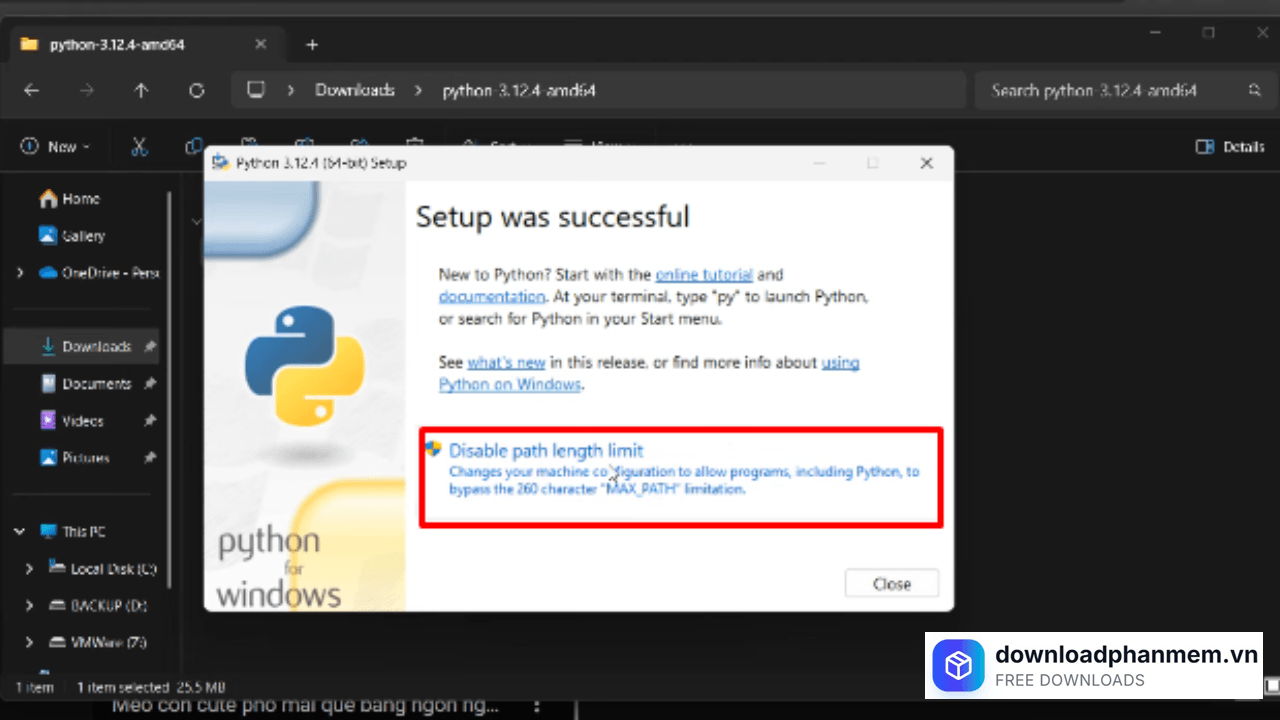Close the python-3.12.4-amd64 tab
This screenshot has height=720, width=1280.
pyautogui.click(x=261, y=45)
